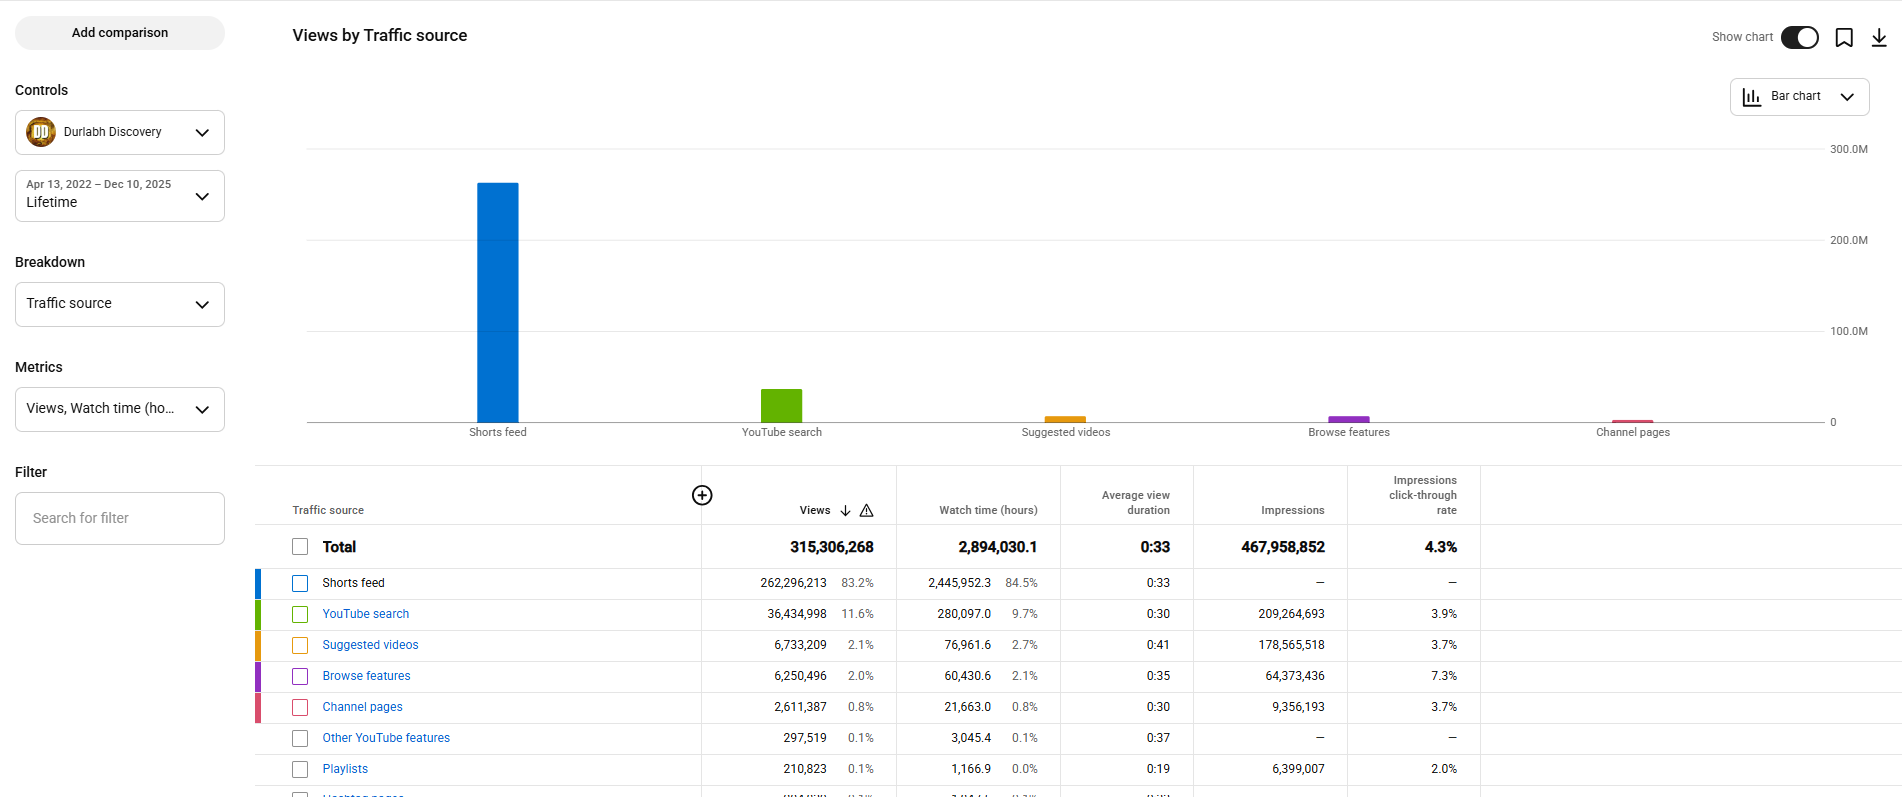Screen dimensions: 1902x797
Task: Sort by Watch time (hours) column header
Action: click(987, 511)
